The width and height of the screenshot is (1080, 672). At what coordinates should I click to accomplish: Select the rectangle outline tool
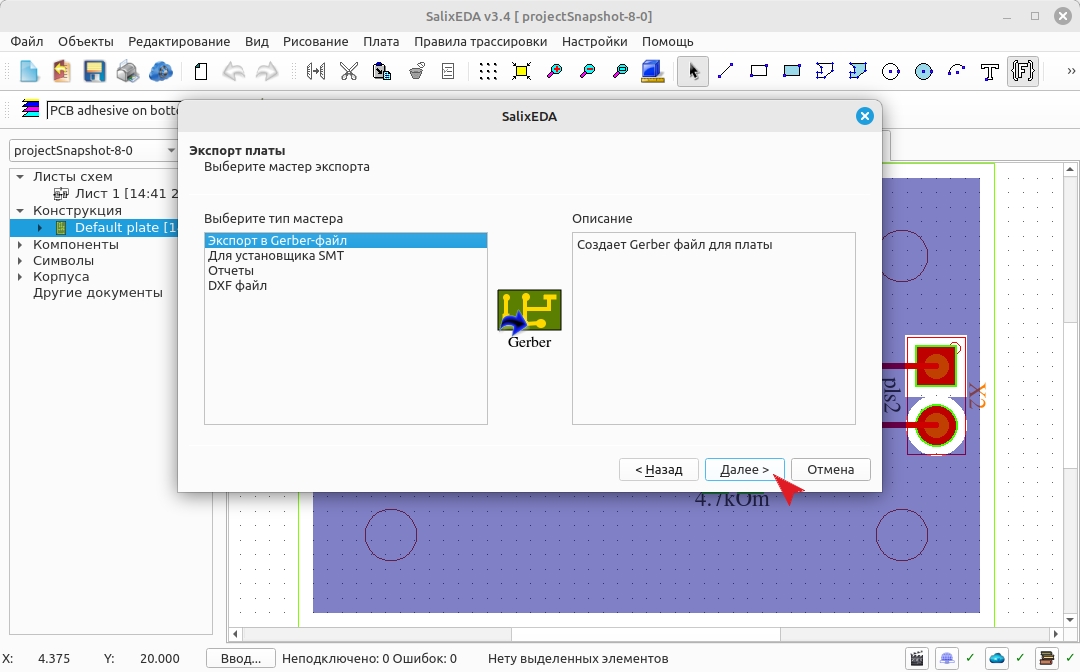point(758,71)
